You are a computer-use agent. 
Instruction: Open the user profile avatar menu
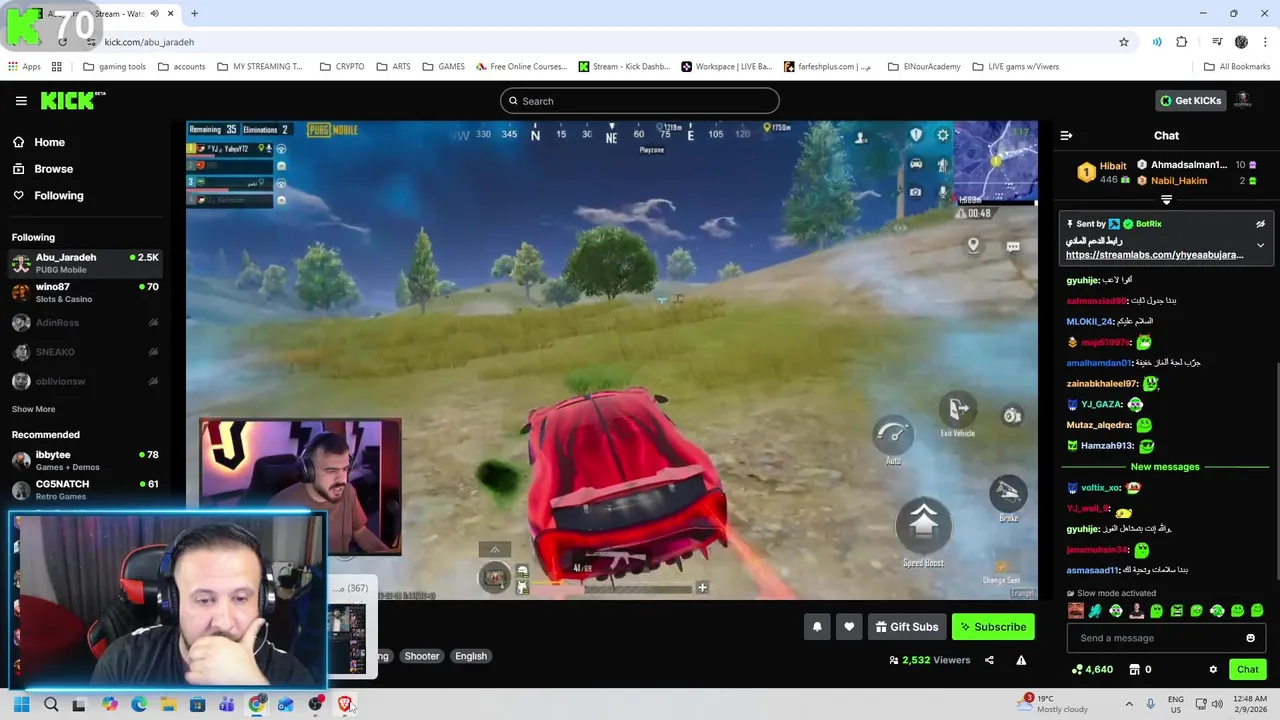point(1243,101)
